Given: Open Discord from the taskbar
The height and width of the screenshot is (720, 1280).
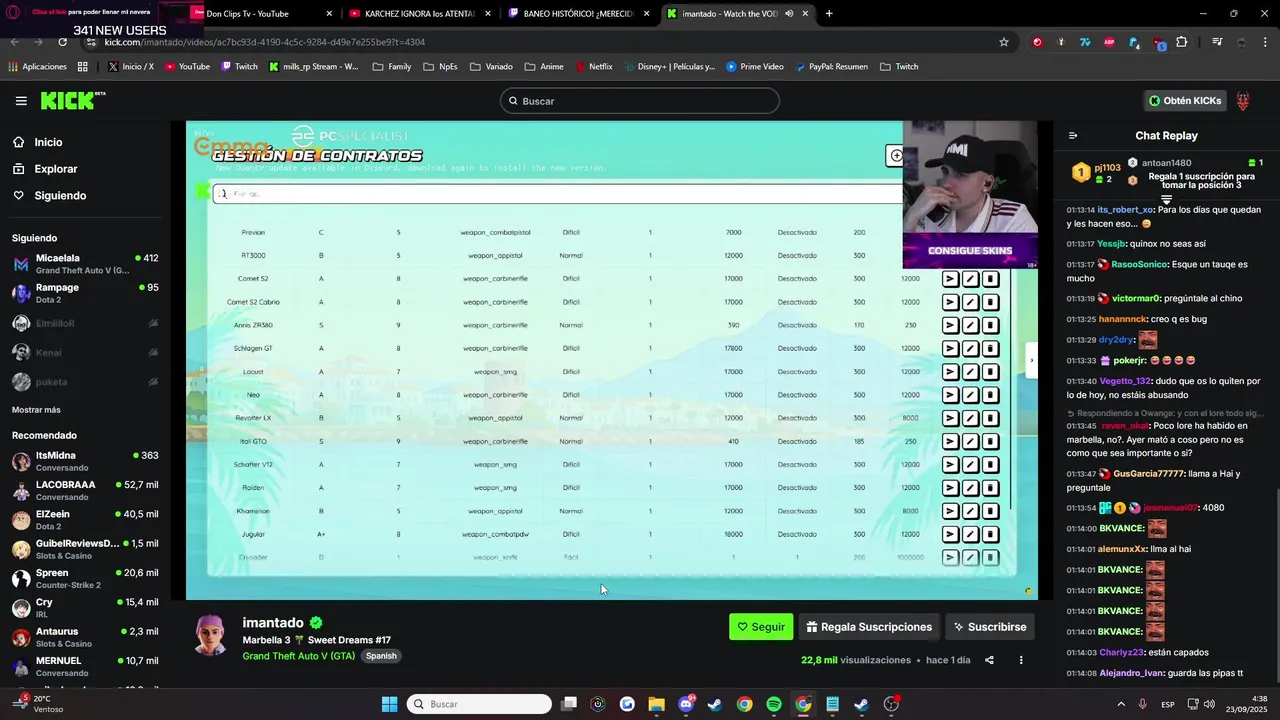Looking at the screenshot, I should pos(686,704).
